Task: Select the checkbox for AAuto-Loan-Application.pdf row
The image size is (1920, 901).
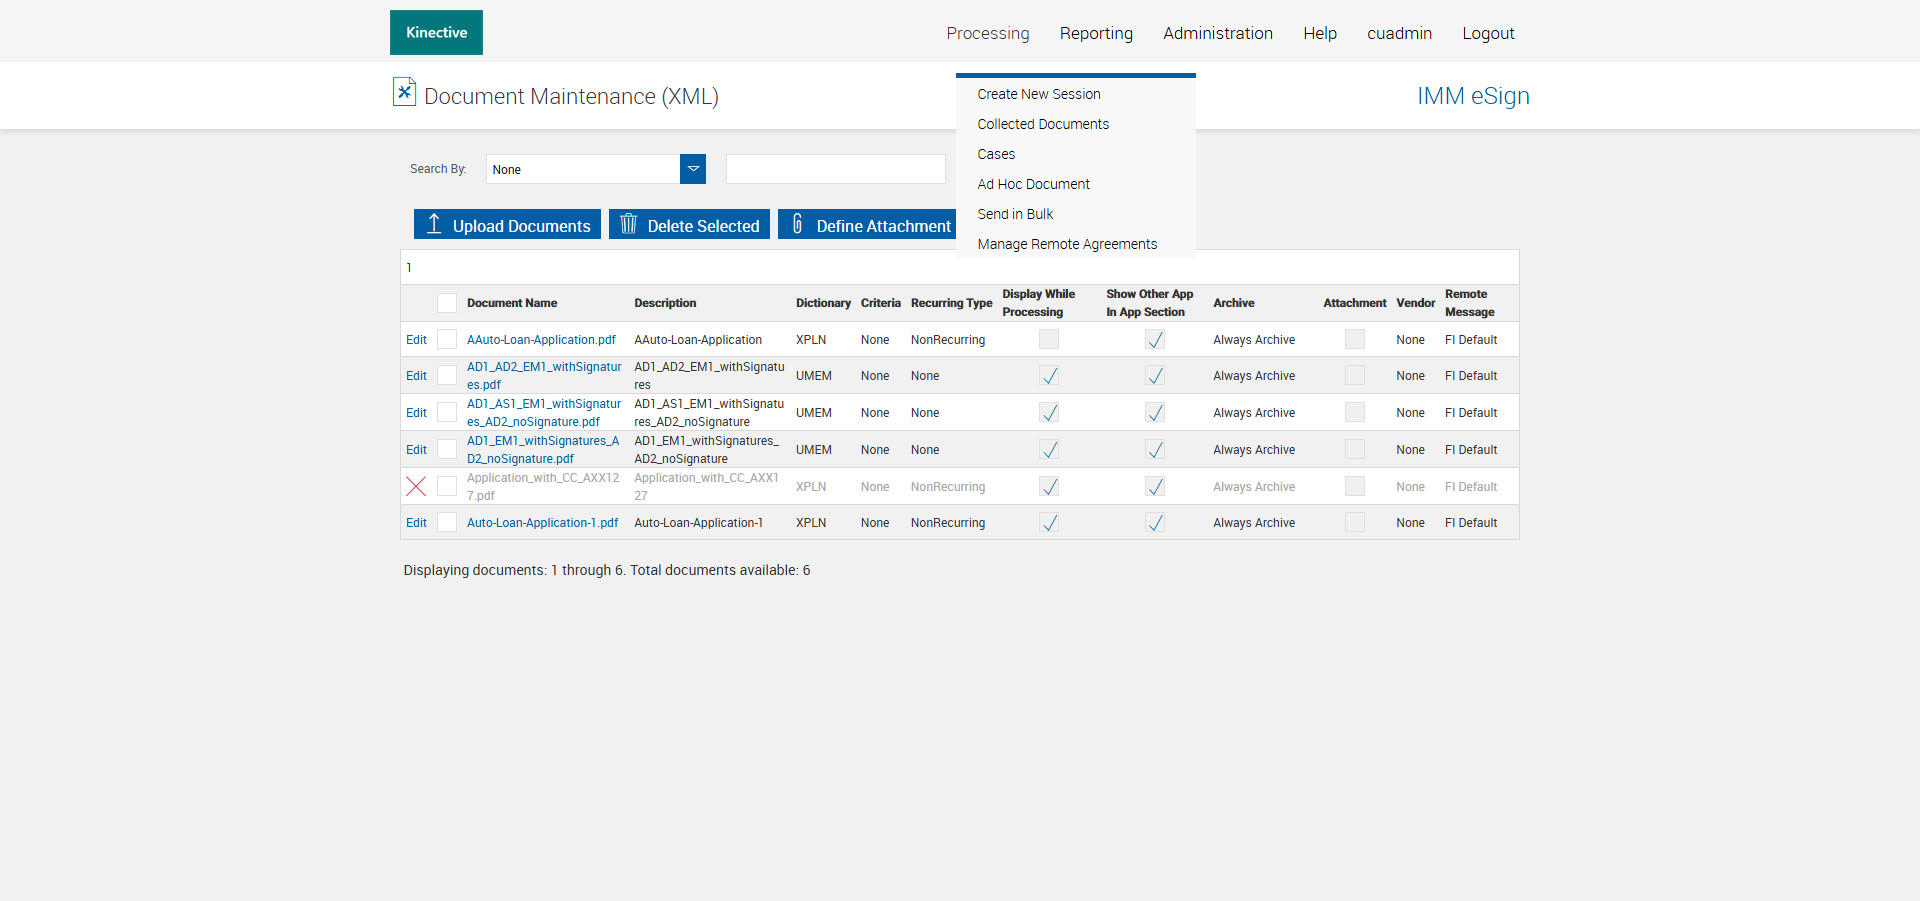Action: pyautogui.click(x=447, y=340)
